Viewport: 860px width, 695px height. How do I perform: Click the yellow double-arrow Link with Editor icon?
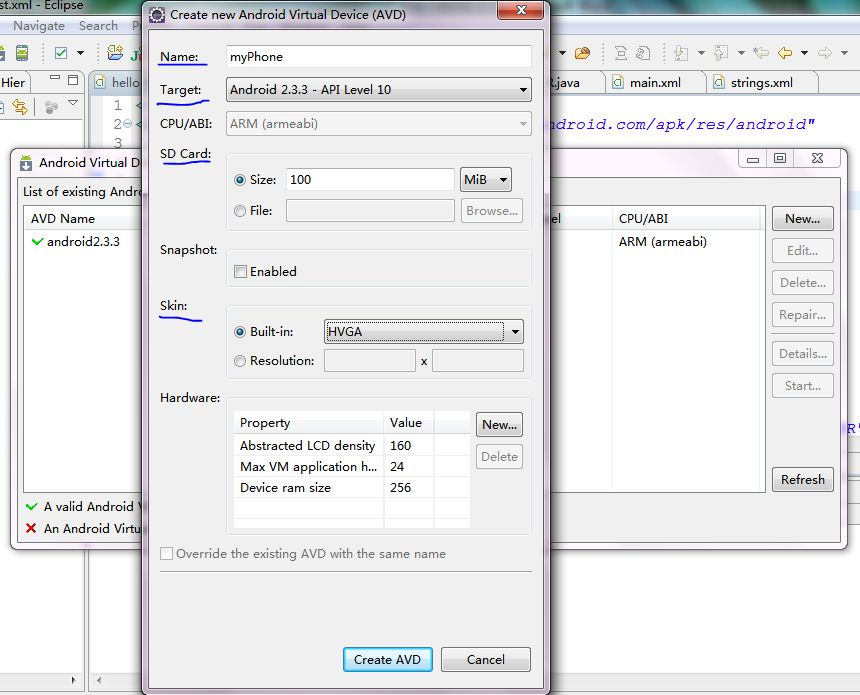point(20,106)
